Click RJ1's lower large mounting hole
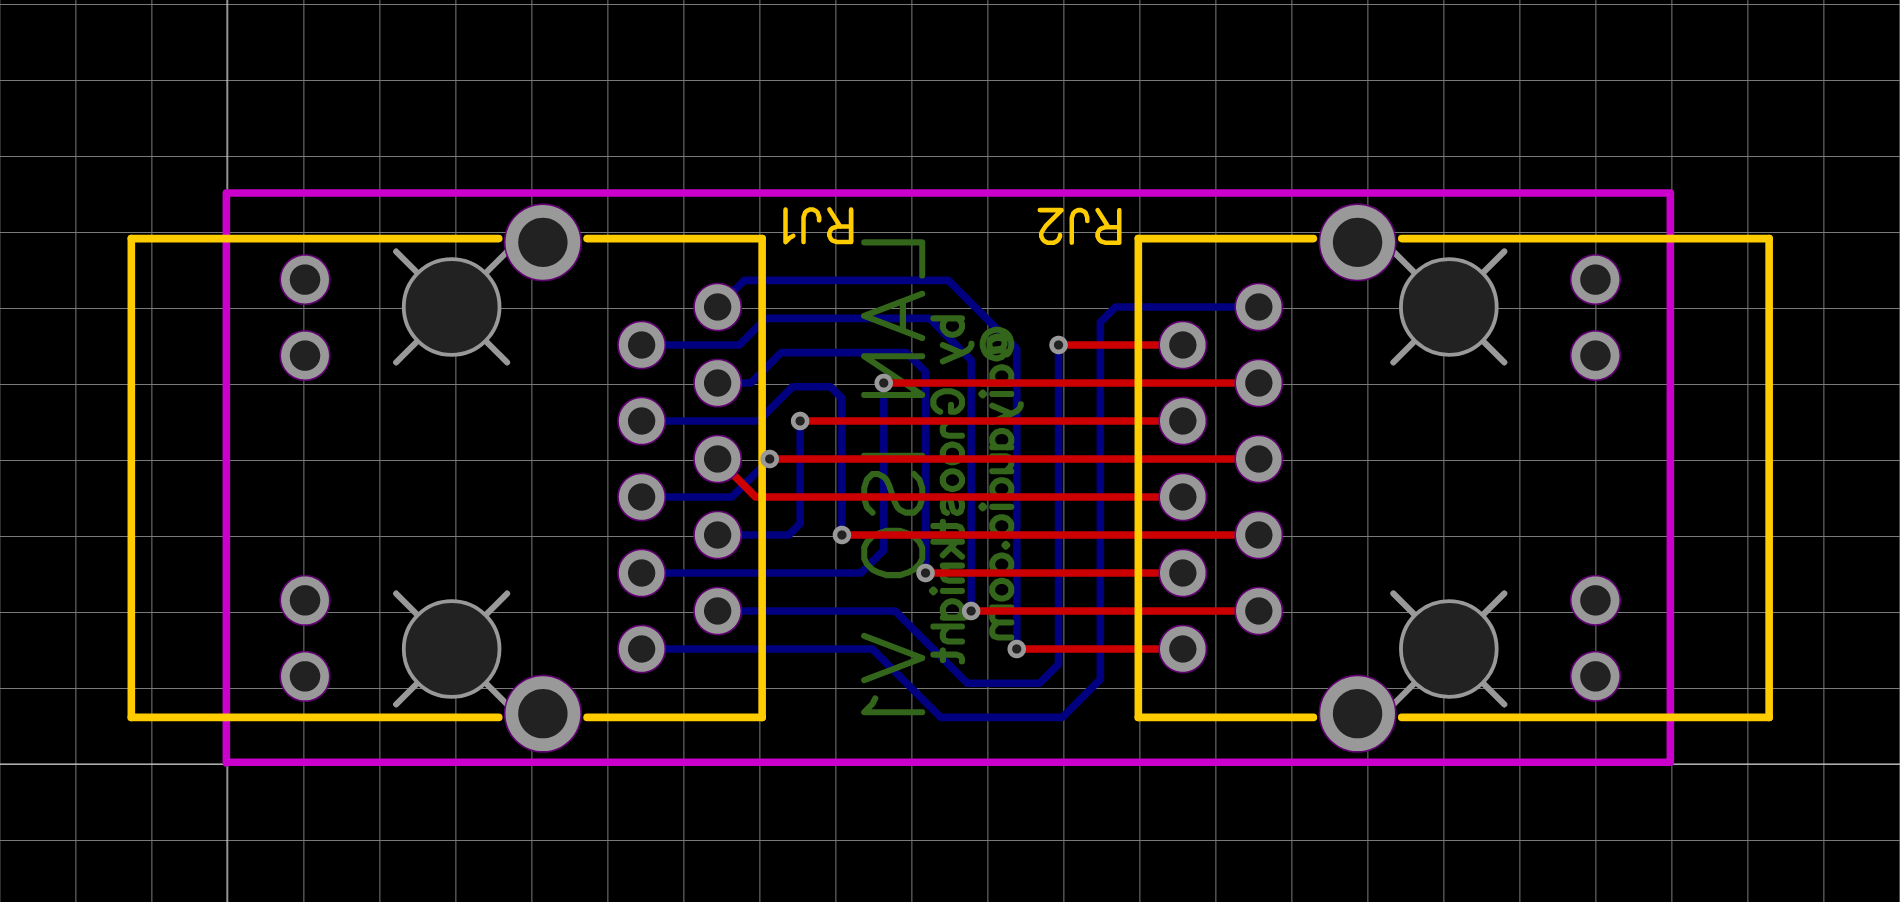Image resolution: width=1900 pixels, height=902 pixels. click(x=452, y=649)
